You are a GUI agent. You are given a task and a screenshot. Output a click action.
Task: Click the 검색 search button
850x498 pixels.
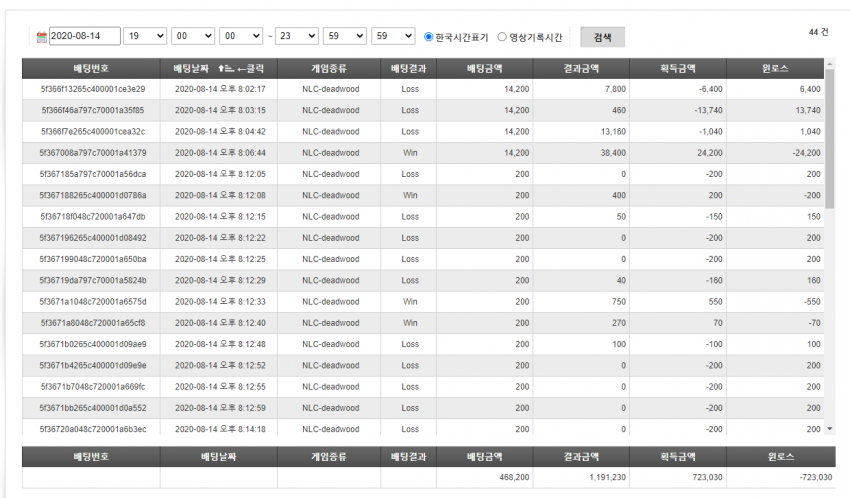coord(602,37)
